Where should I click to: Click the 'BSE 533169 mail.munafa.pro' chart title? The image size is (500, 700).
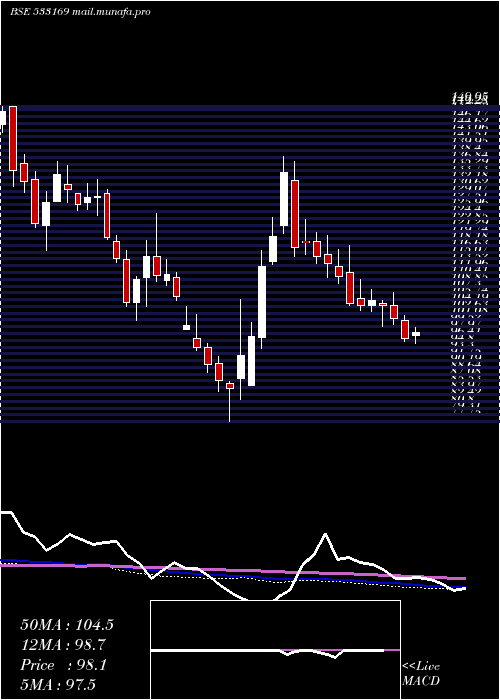point(80,12)
